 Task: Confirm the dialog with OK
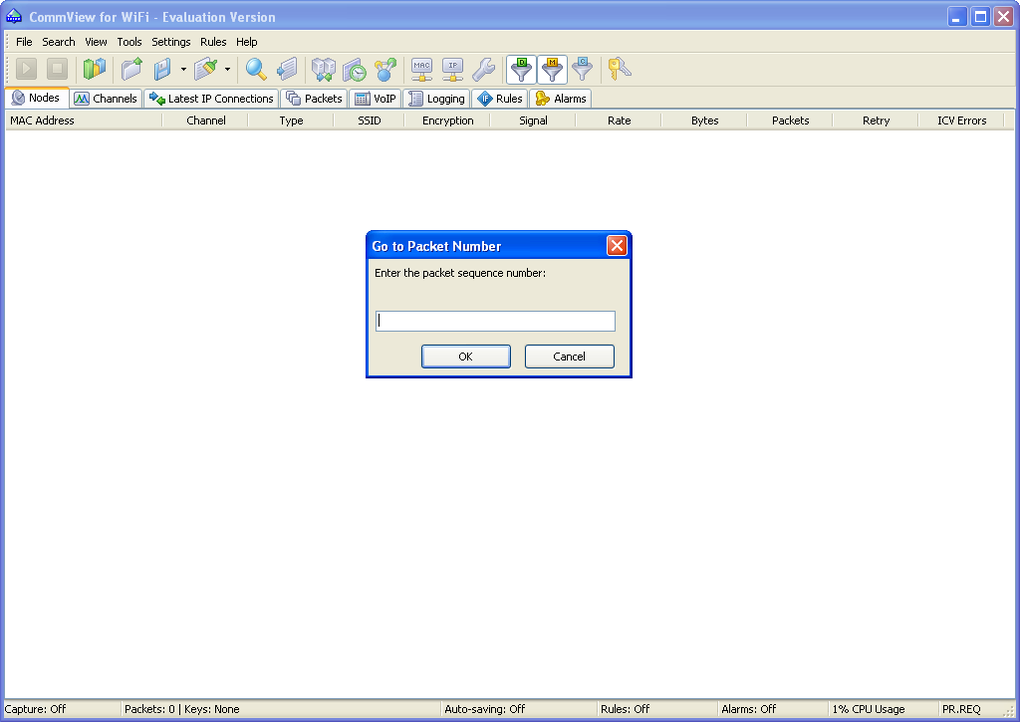[x=466, y=356]
